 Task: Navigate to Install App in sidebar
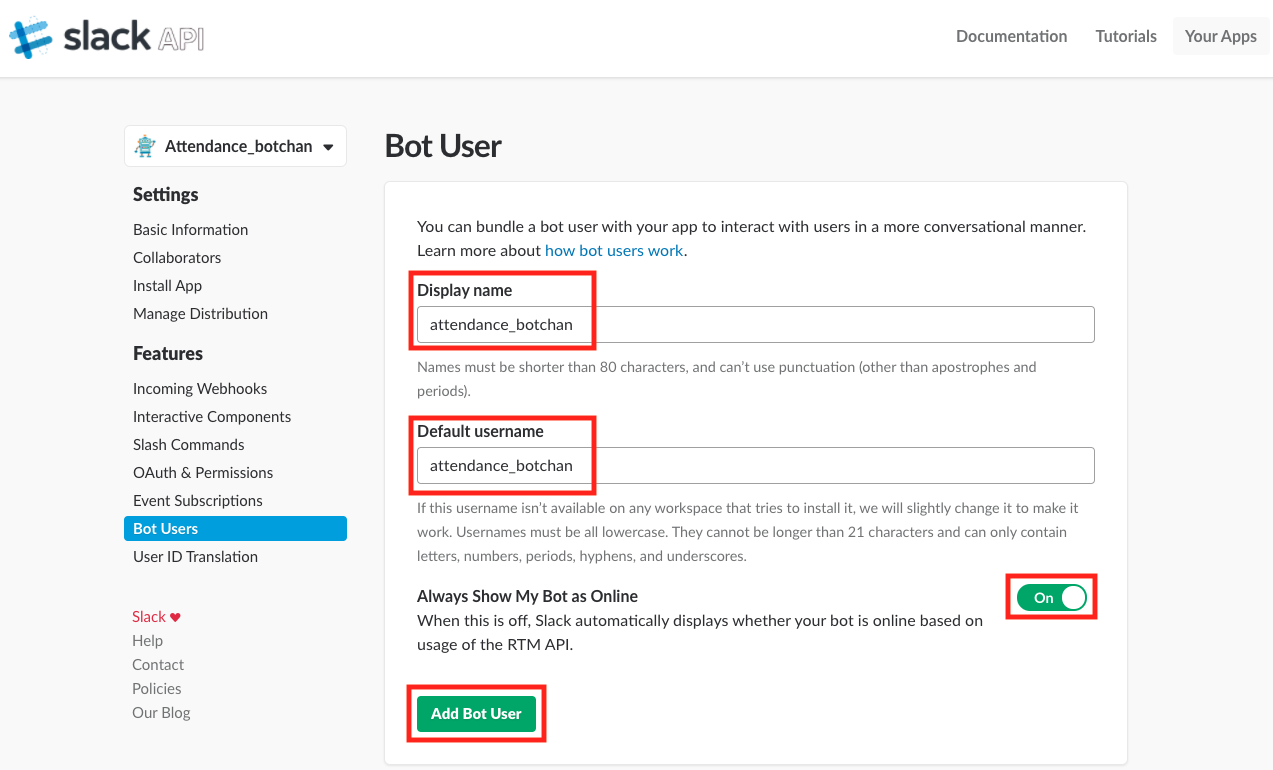[x=167, y=285]
